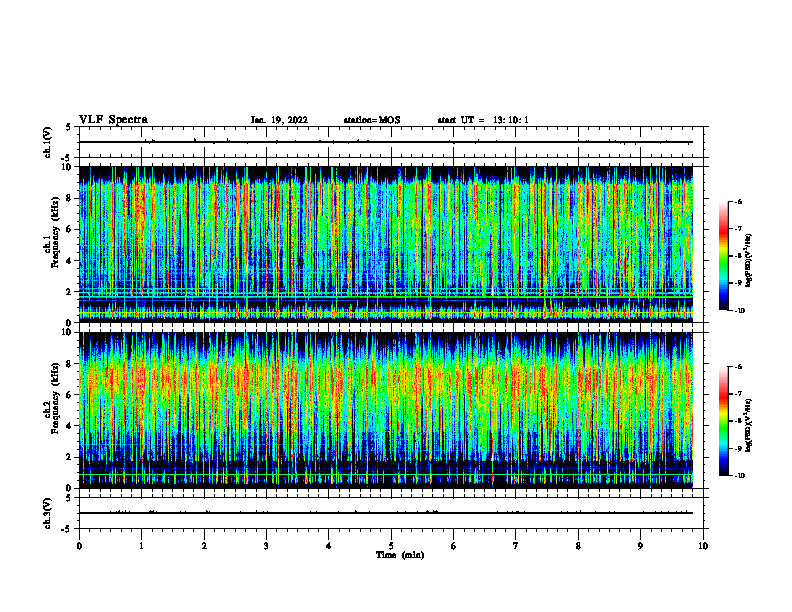Click the "-6" label on ch.1 color scale

click(x=739, y=201)
